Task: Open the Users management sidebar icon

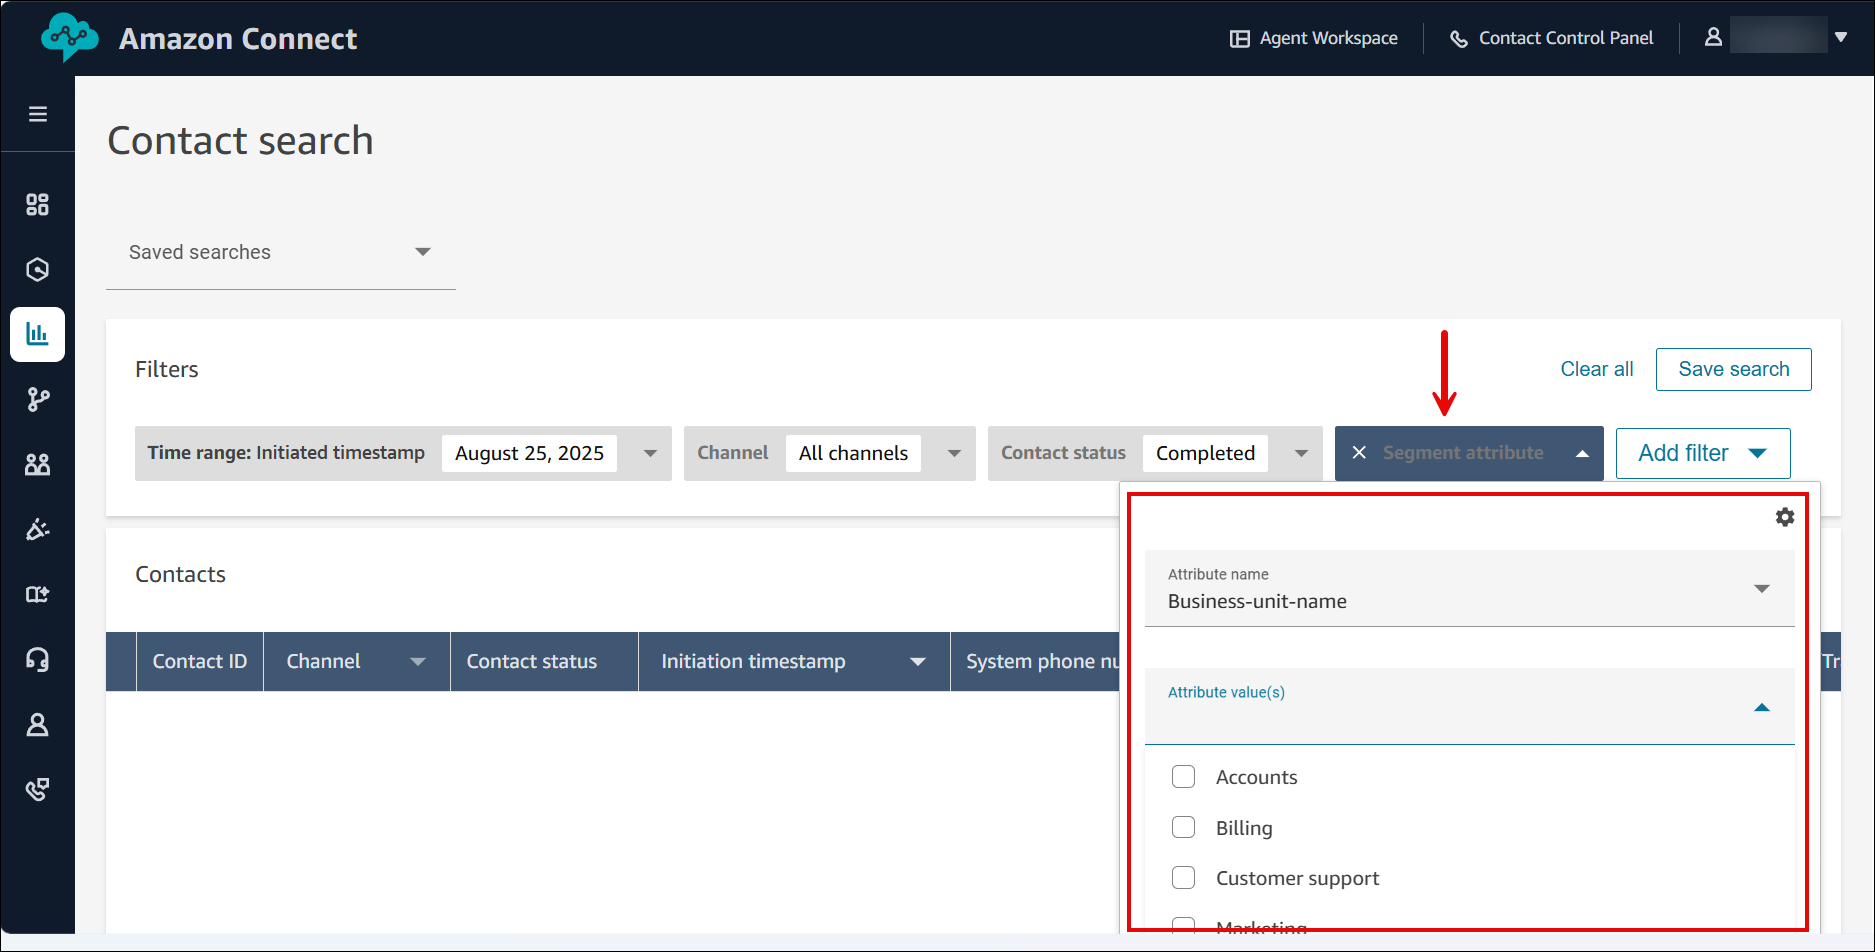Action: pos(38,464)
